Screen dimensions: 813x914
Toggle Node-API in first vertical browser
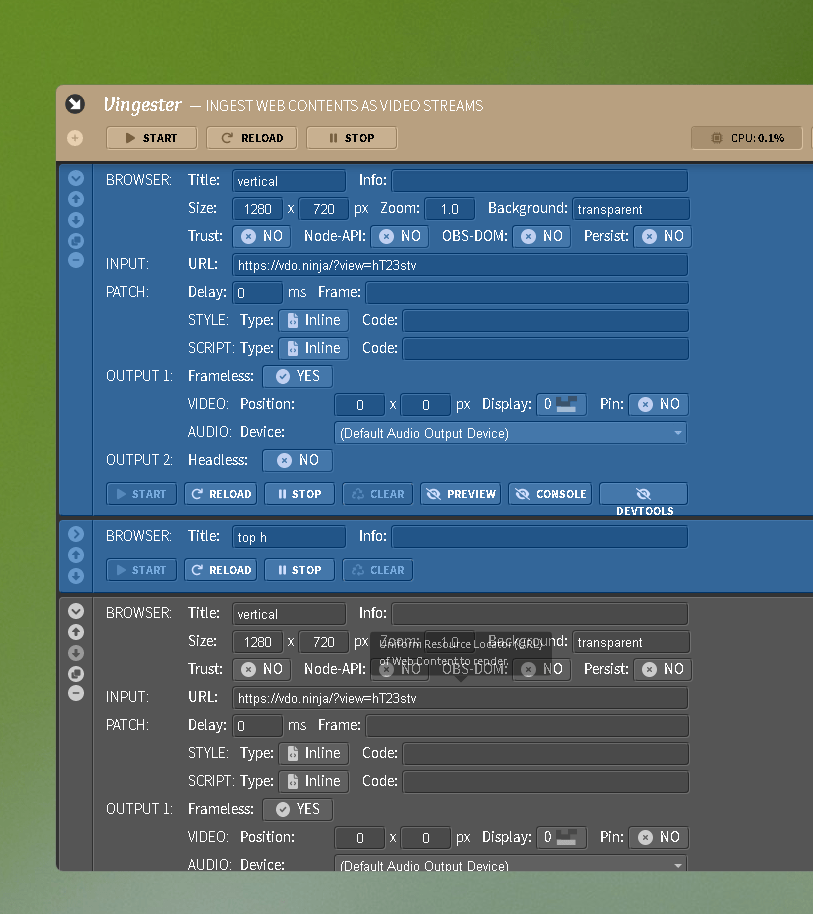399,236
